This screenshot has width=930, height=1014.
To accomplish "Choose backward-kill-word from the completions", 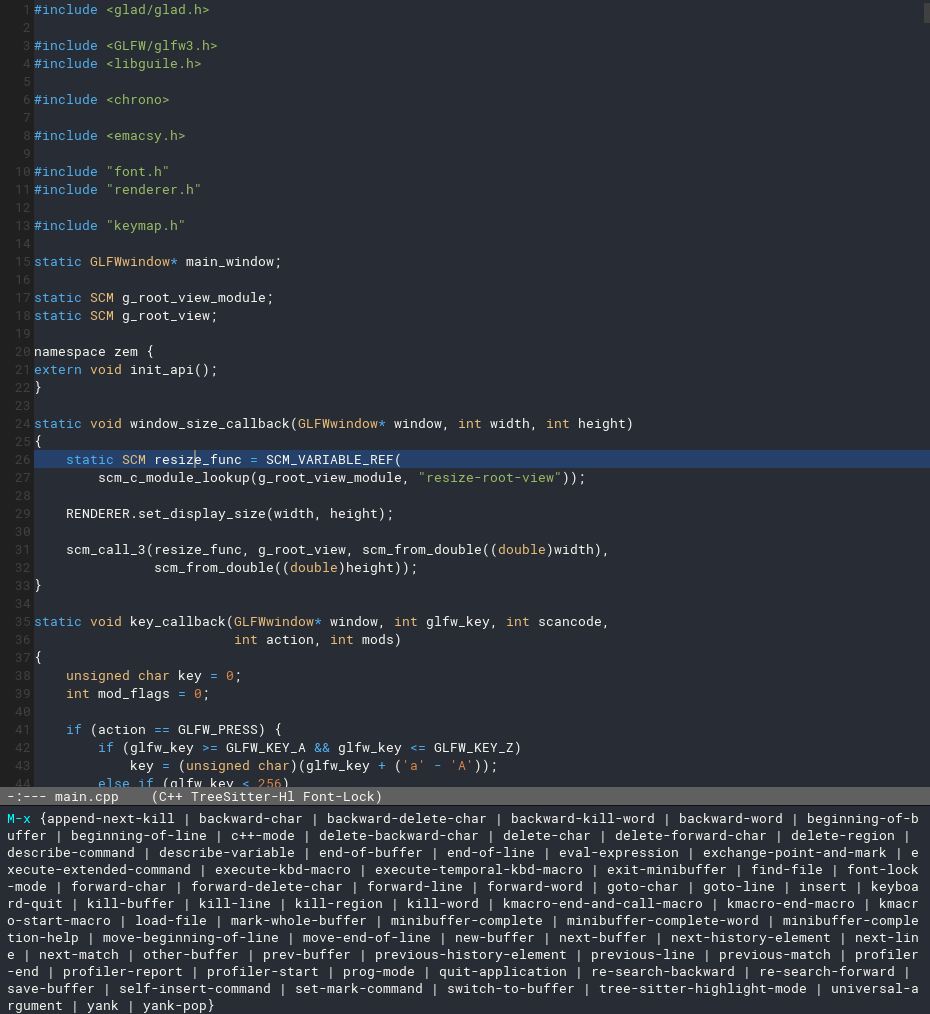I will 583,818.
